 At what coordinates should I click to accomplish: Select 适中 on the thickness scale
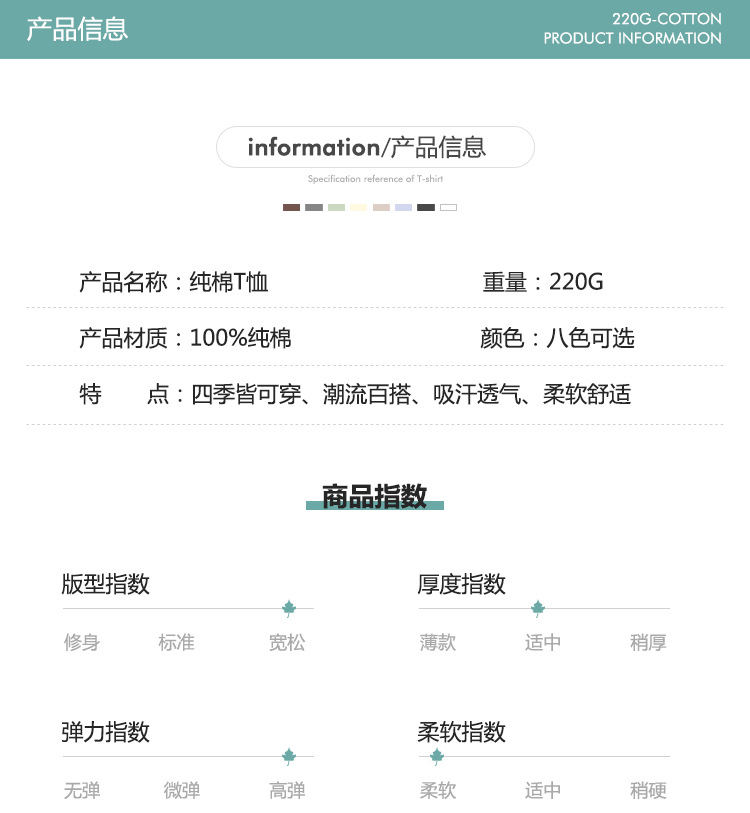click(543, 642)
